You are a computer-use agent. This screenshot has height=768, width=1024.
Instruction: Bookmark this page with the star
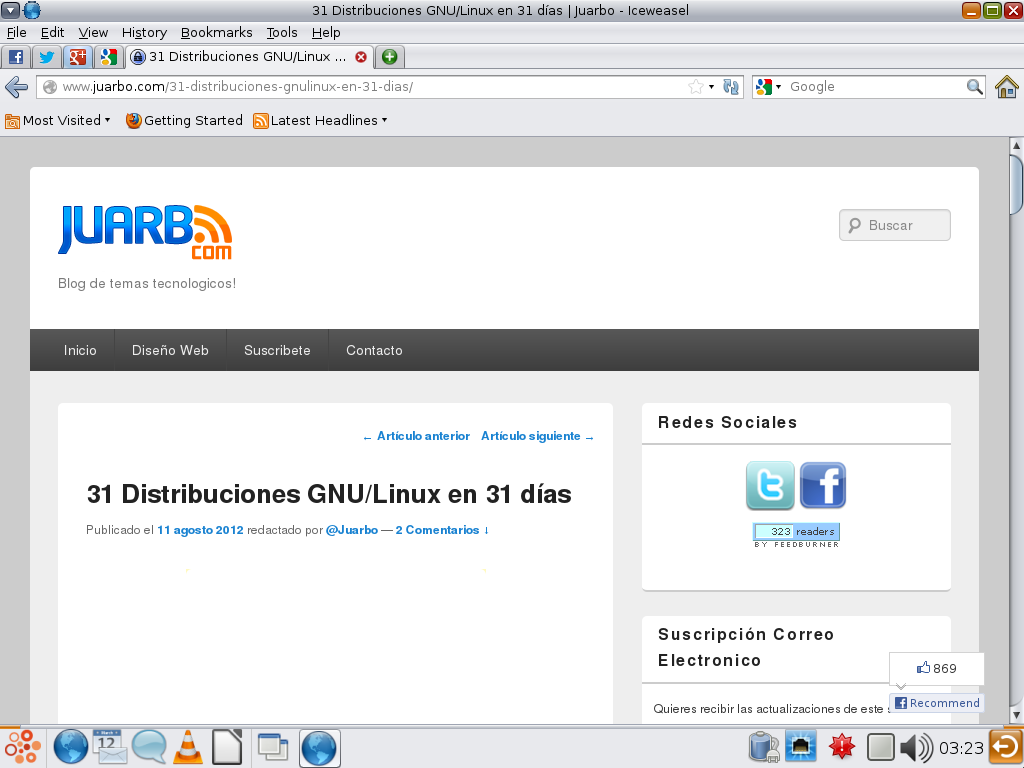pyautogui.click(x=696, y=86)
